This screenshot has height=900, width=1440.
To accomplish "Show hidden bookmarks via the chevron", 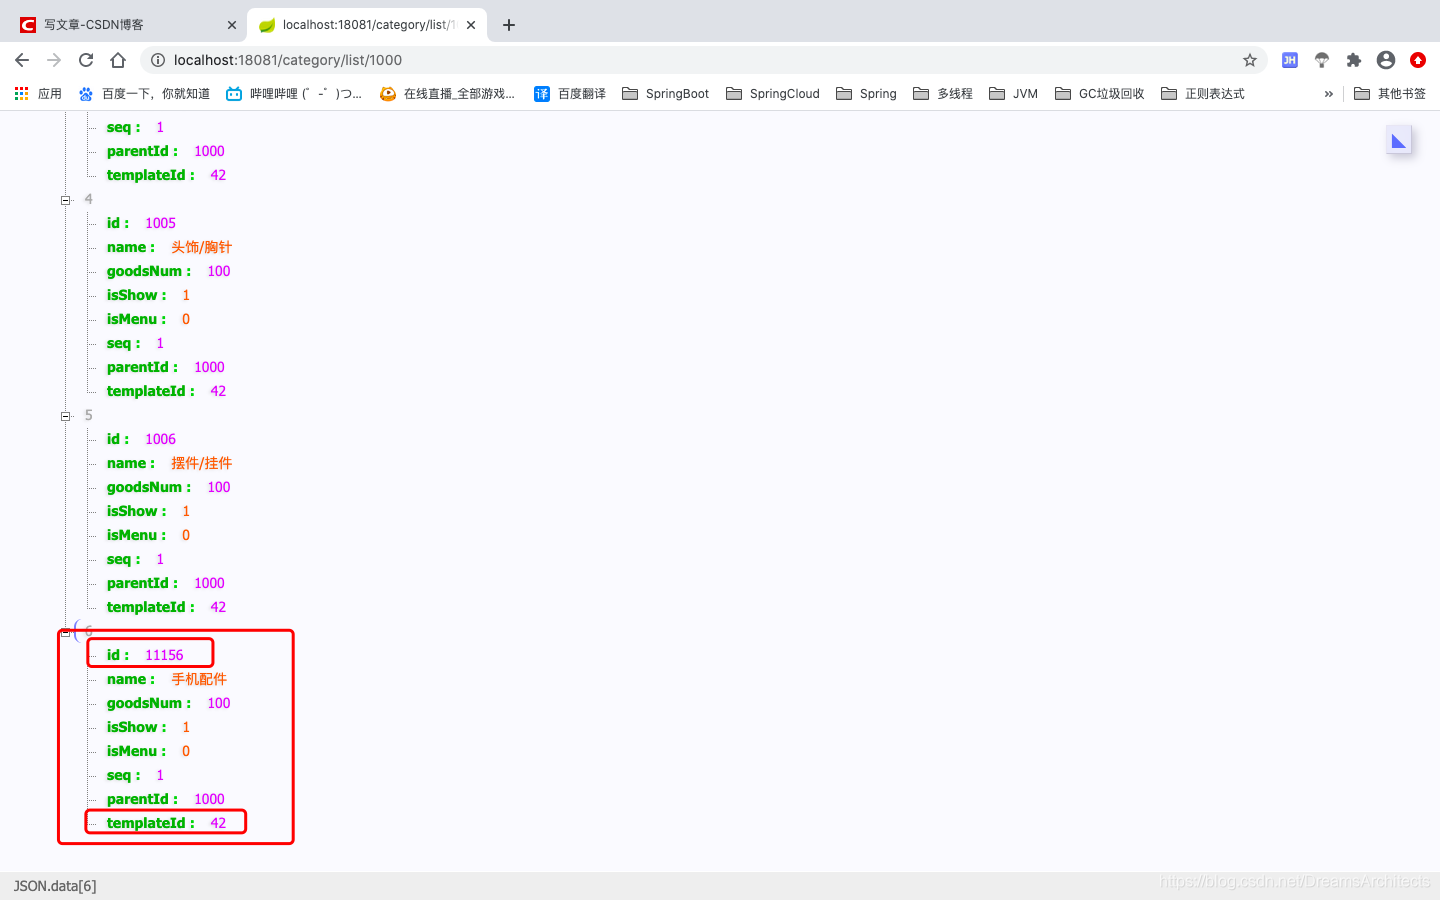I will coord(1329,94).
